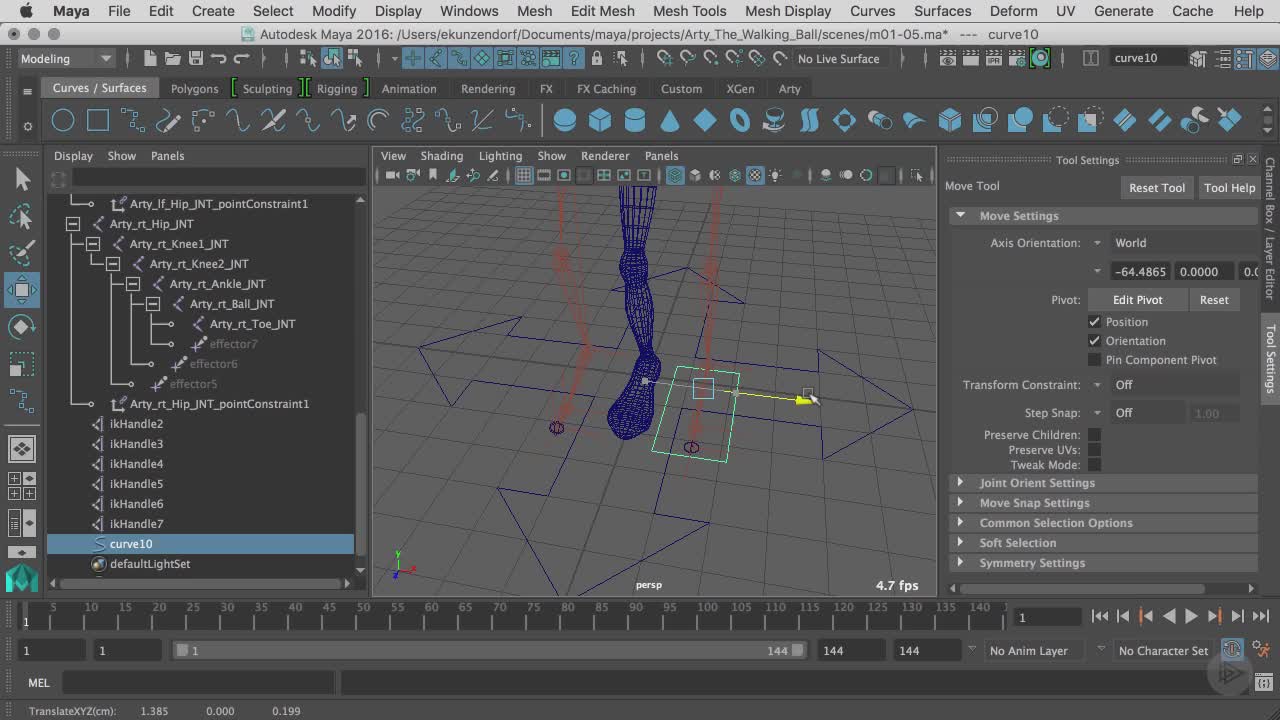The width and height of the screenshot is (1280, 720).
Task: Select ikHandle4 in the Outliner
Action: pyautogui.click(x=136, y=464)
